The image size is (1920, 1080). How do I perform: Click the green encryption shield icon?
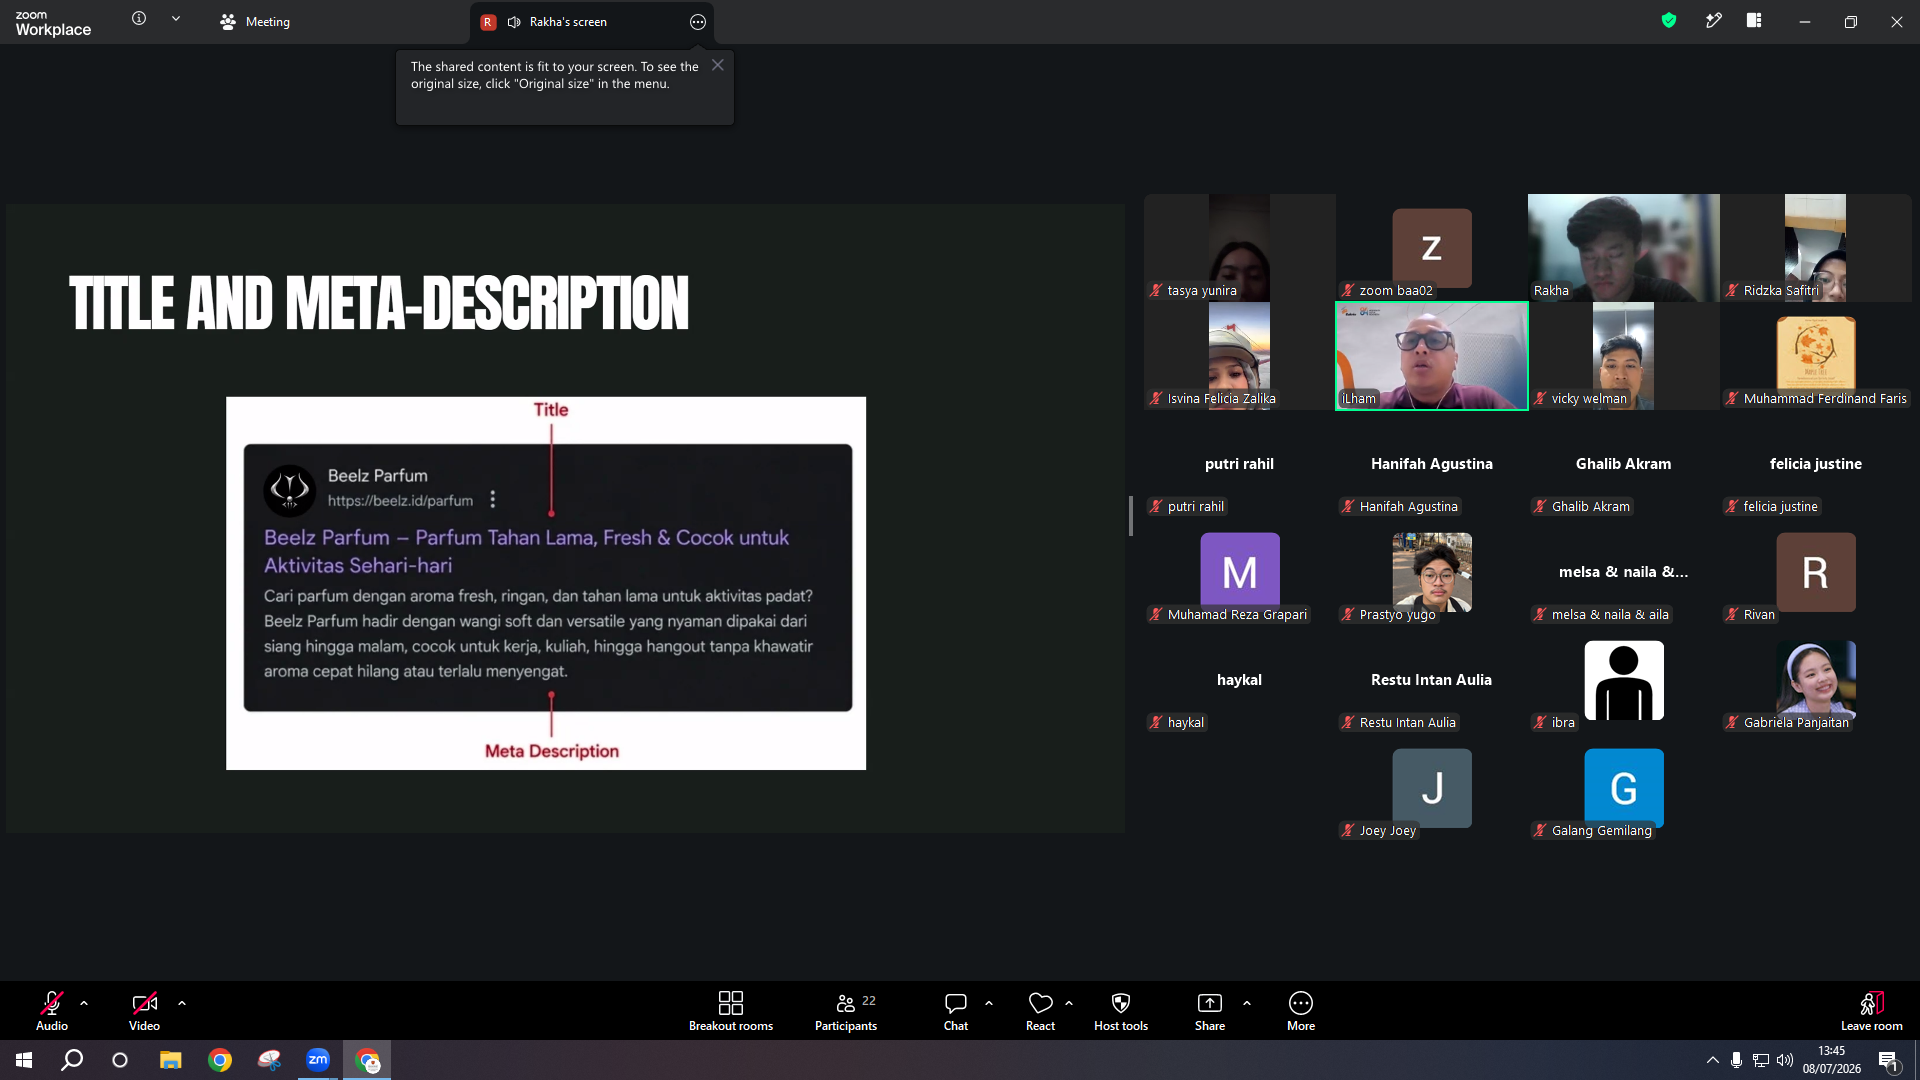(x=1669, y=20)
